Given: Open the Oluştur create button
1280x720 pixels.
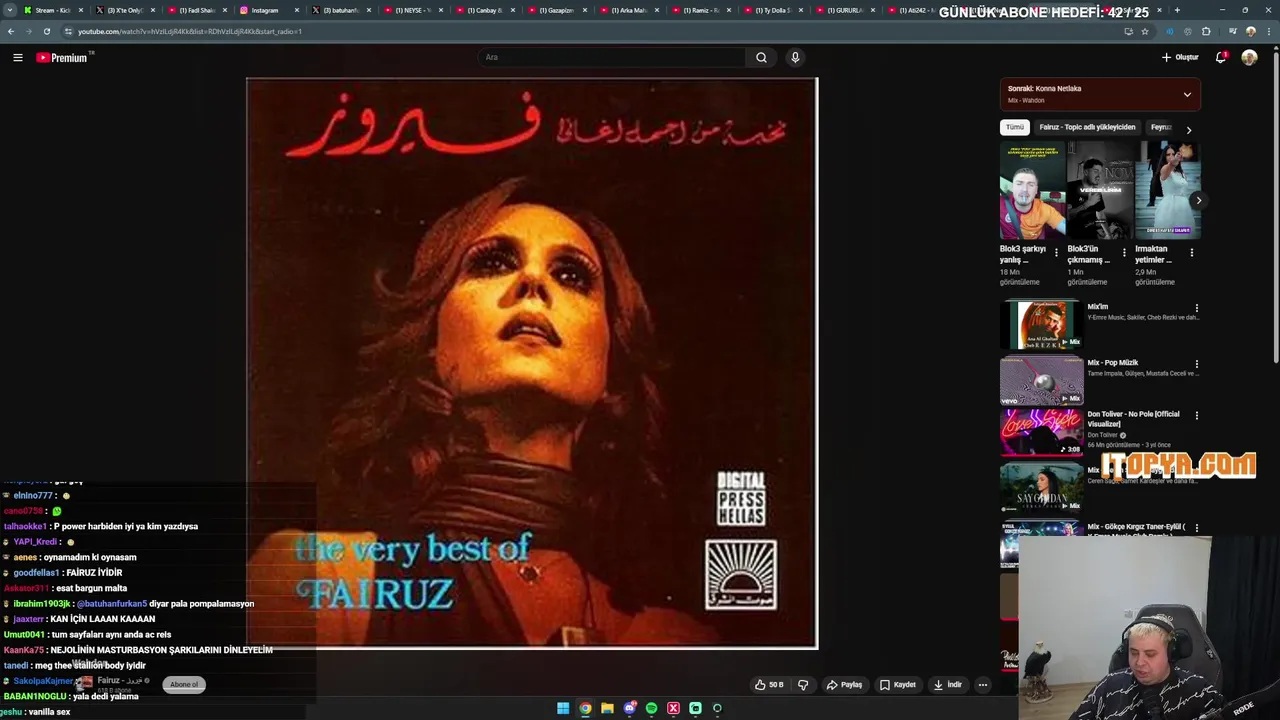Looking at the screenshot, I should [1180, 57].
